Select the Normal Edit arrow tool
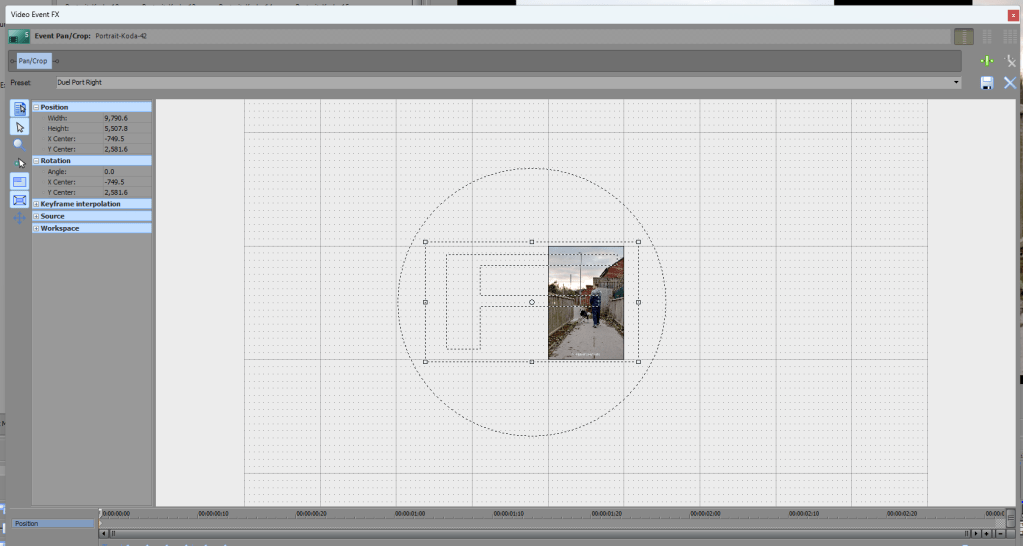1023x546 pixels. coord(19,127)
